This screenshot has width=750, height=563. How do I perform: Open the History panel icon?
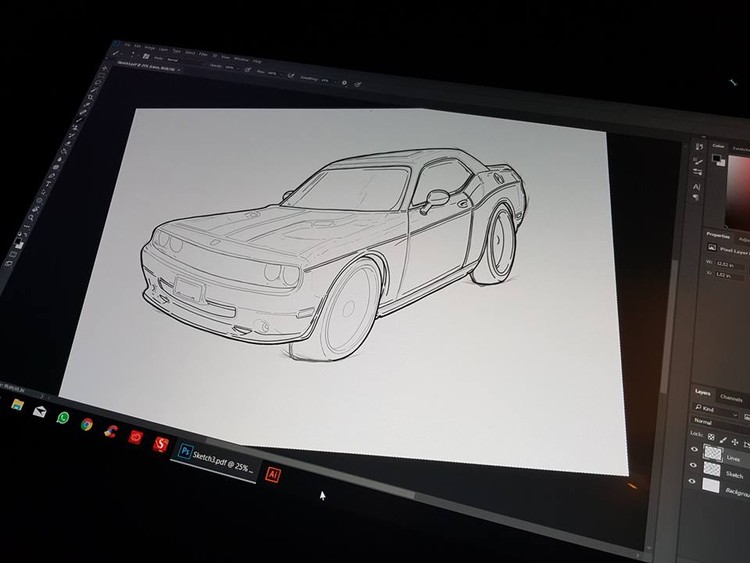[699, 146]
